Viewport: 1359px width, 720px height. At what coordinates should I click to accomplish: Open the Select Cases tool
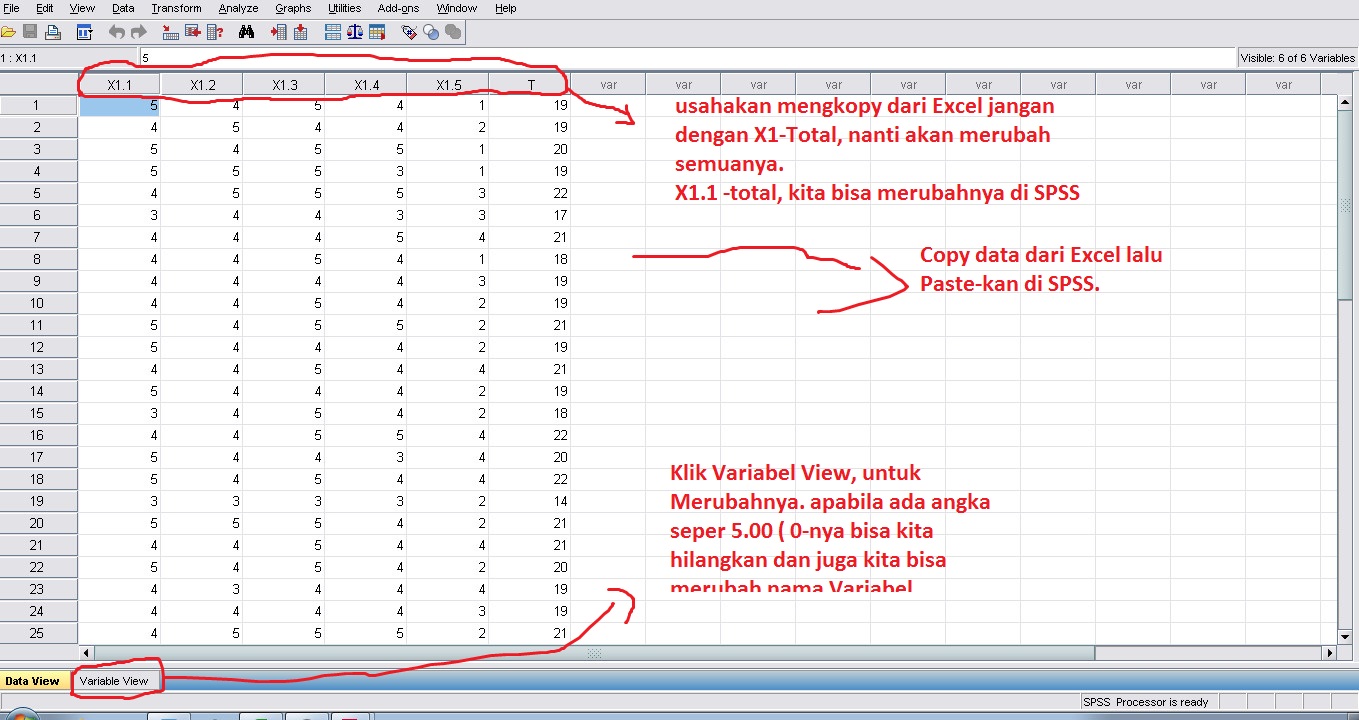[377, 31]
